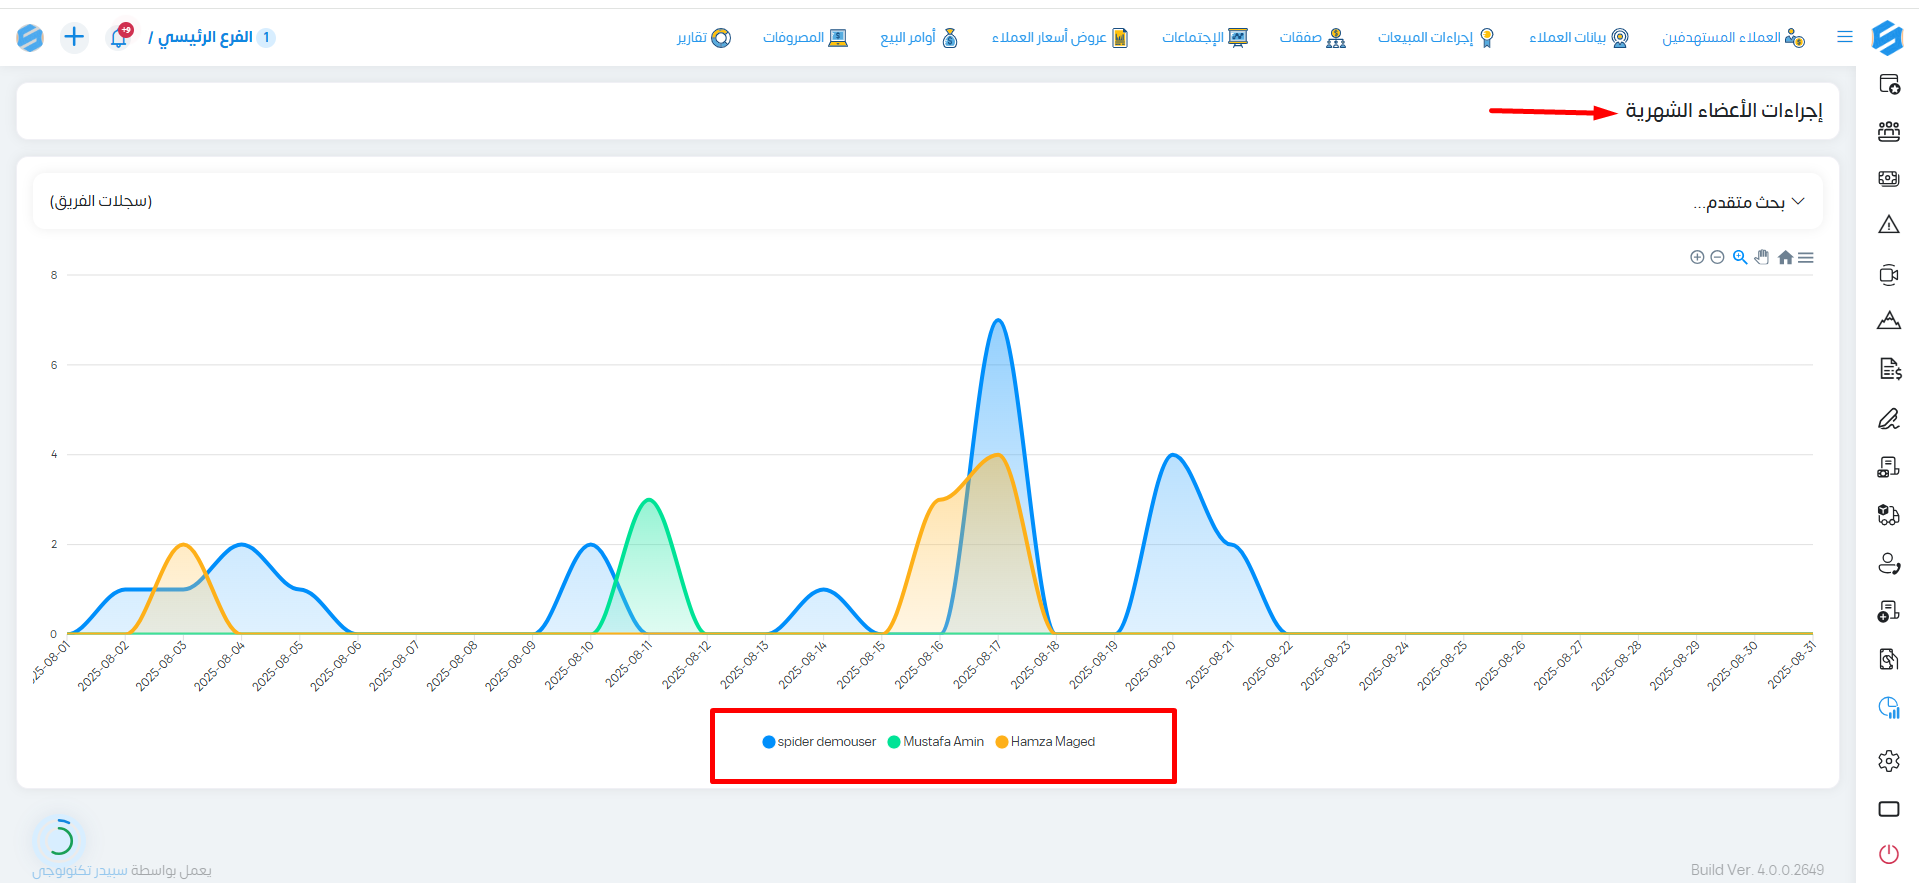Open the user with phone sidebar icon
The image size is (1919, 883).
pos(1889,564)
